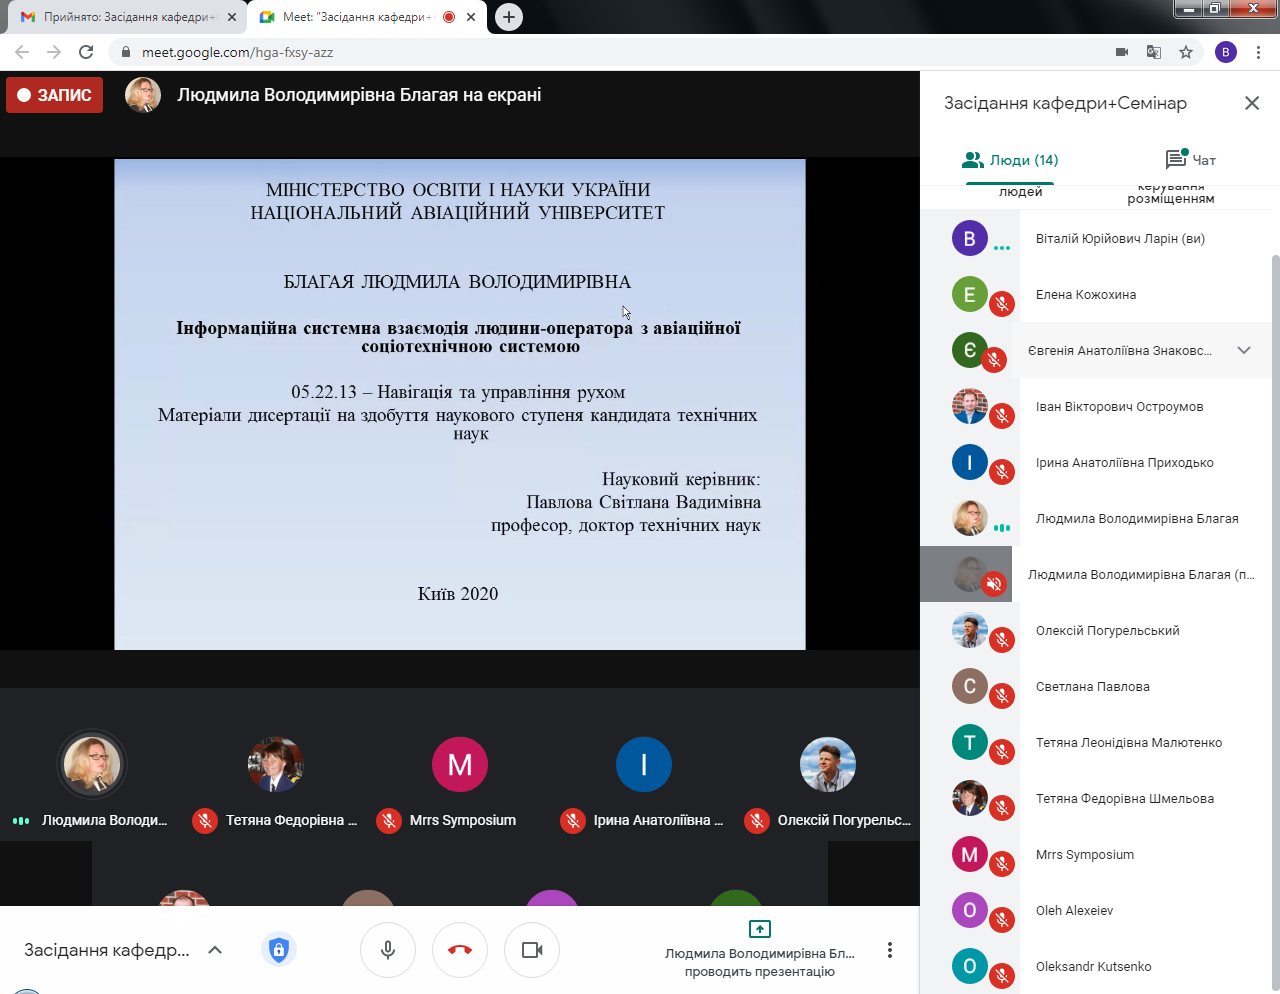This screenshot has height=994, width=1280.
Task: Open the three-dot more options menu
Action: 890,950
